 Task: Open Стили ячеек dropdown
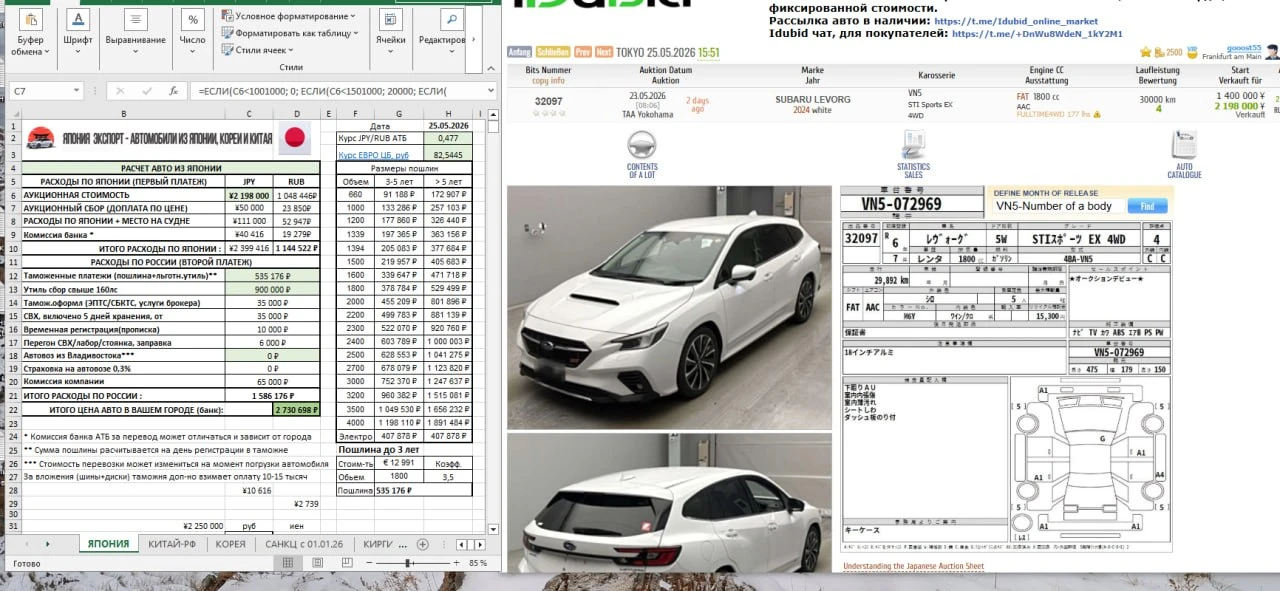pyautogui.click(x=258, y=49)
